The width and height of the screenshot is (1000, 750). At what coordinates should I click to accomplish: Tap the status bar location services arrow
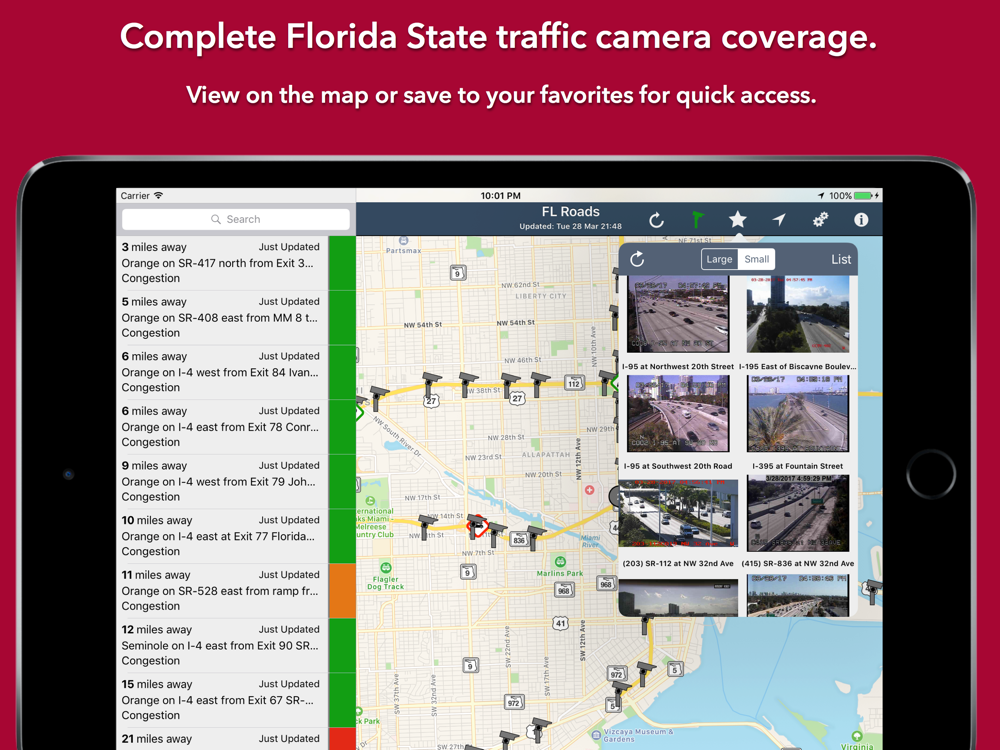821,195
